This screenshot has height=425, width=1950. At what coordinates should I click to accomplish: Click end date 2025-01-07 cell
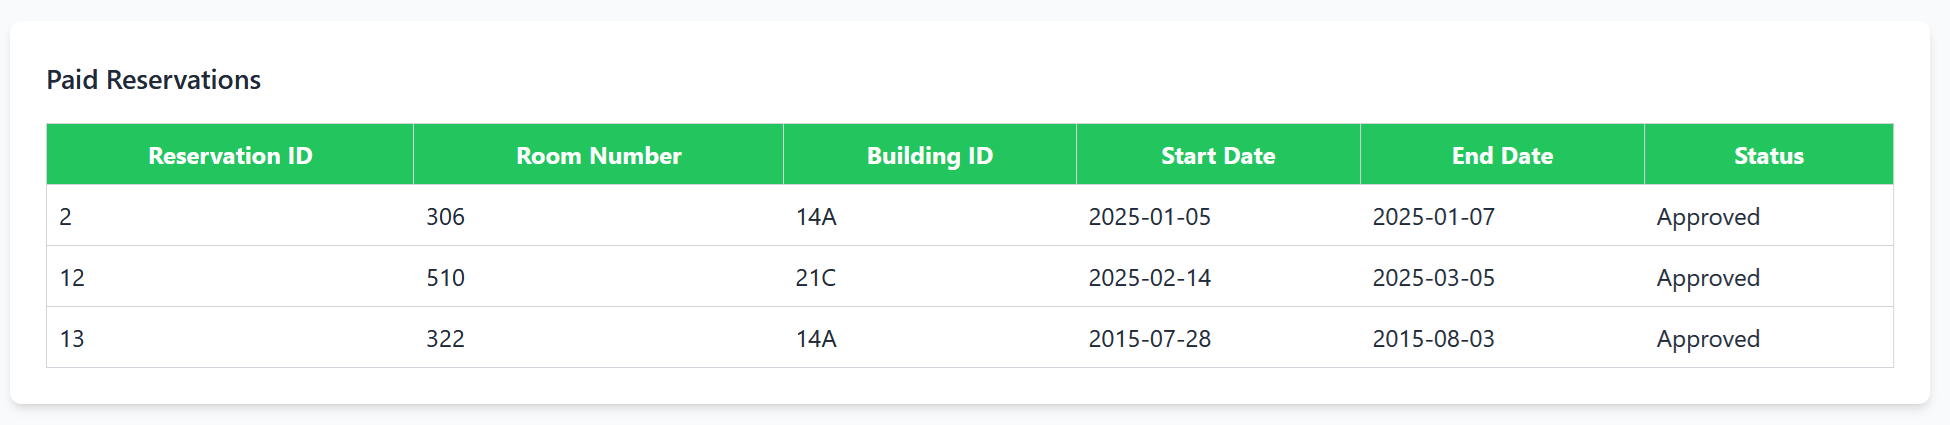coord(1433,217)
